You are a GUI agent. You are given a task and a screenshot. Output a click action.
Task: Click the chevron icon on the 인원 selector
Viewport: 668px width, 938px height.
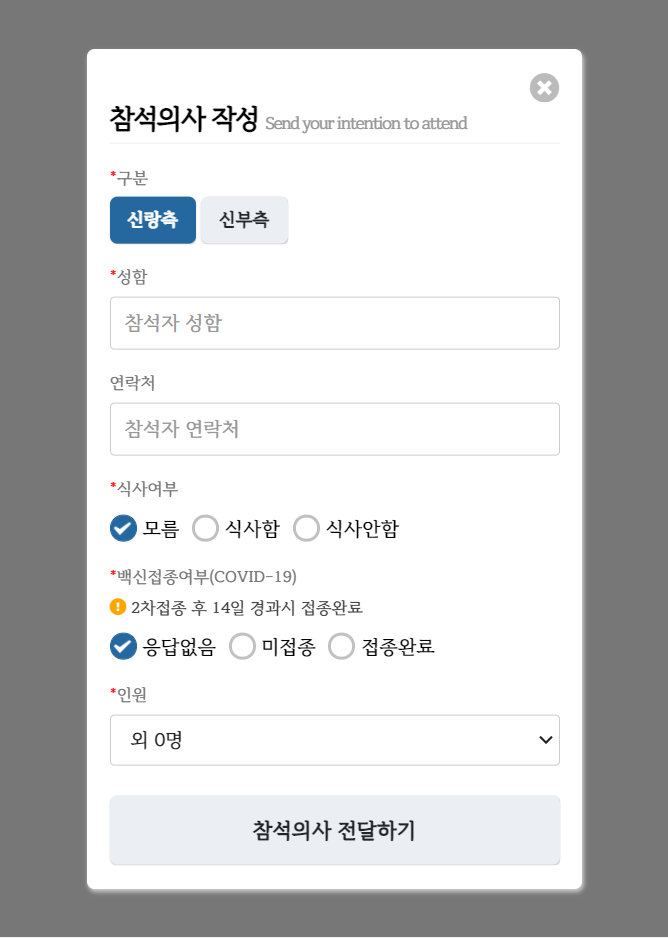coord(545,740)
